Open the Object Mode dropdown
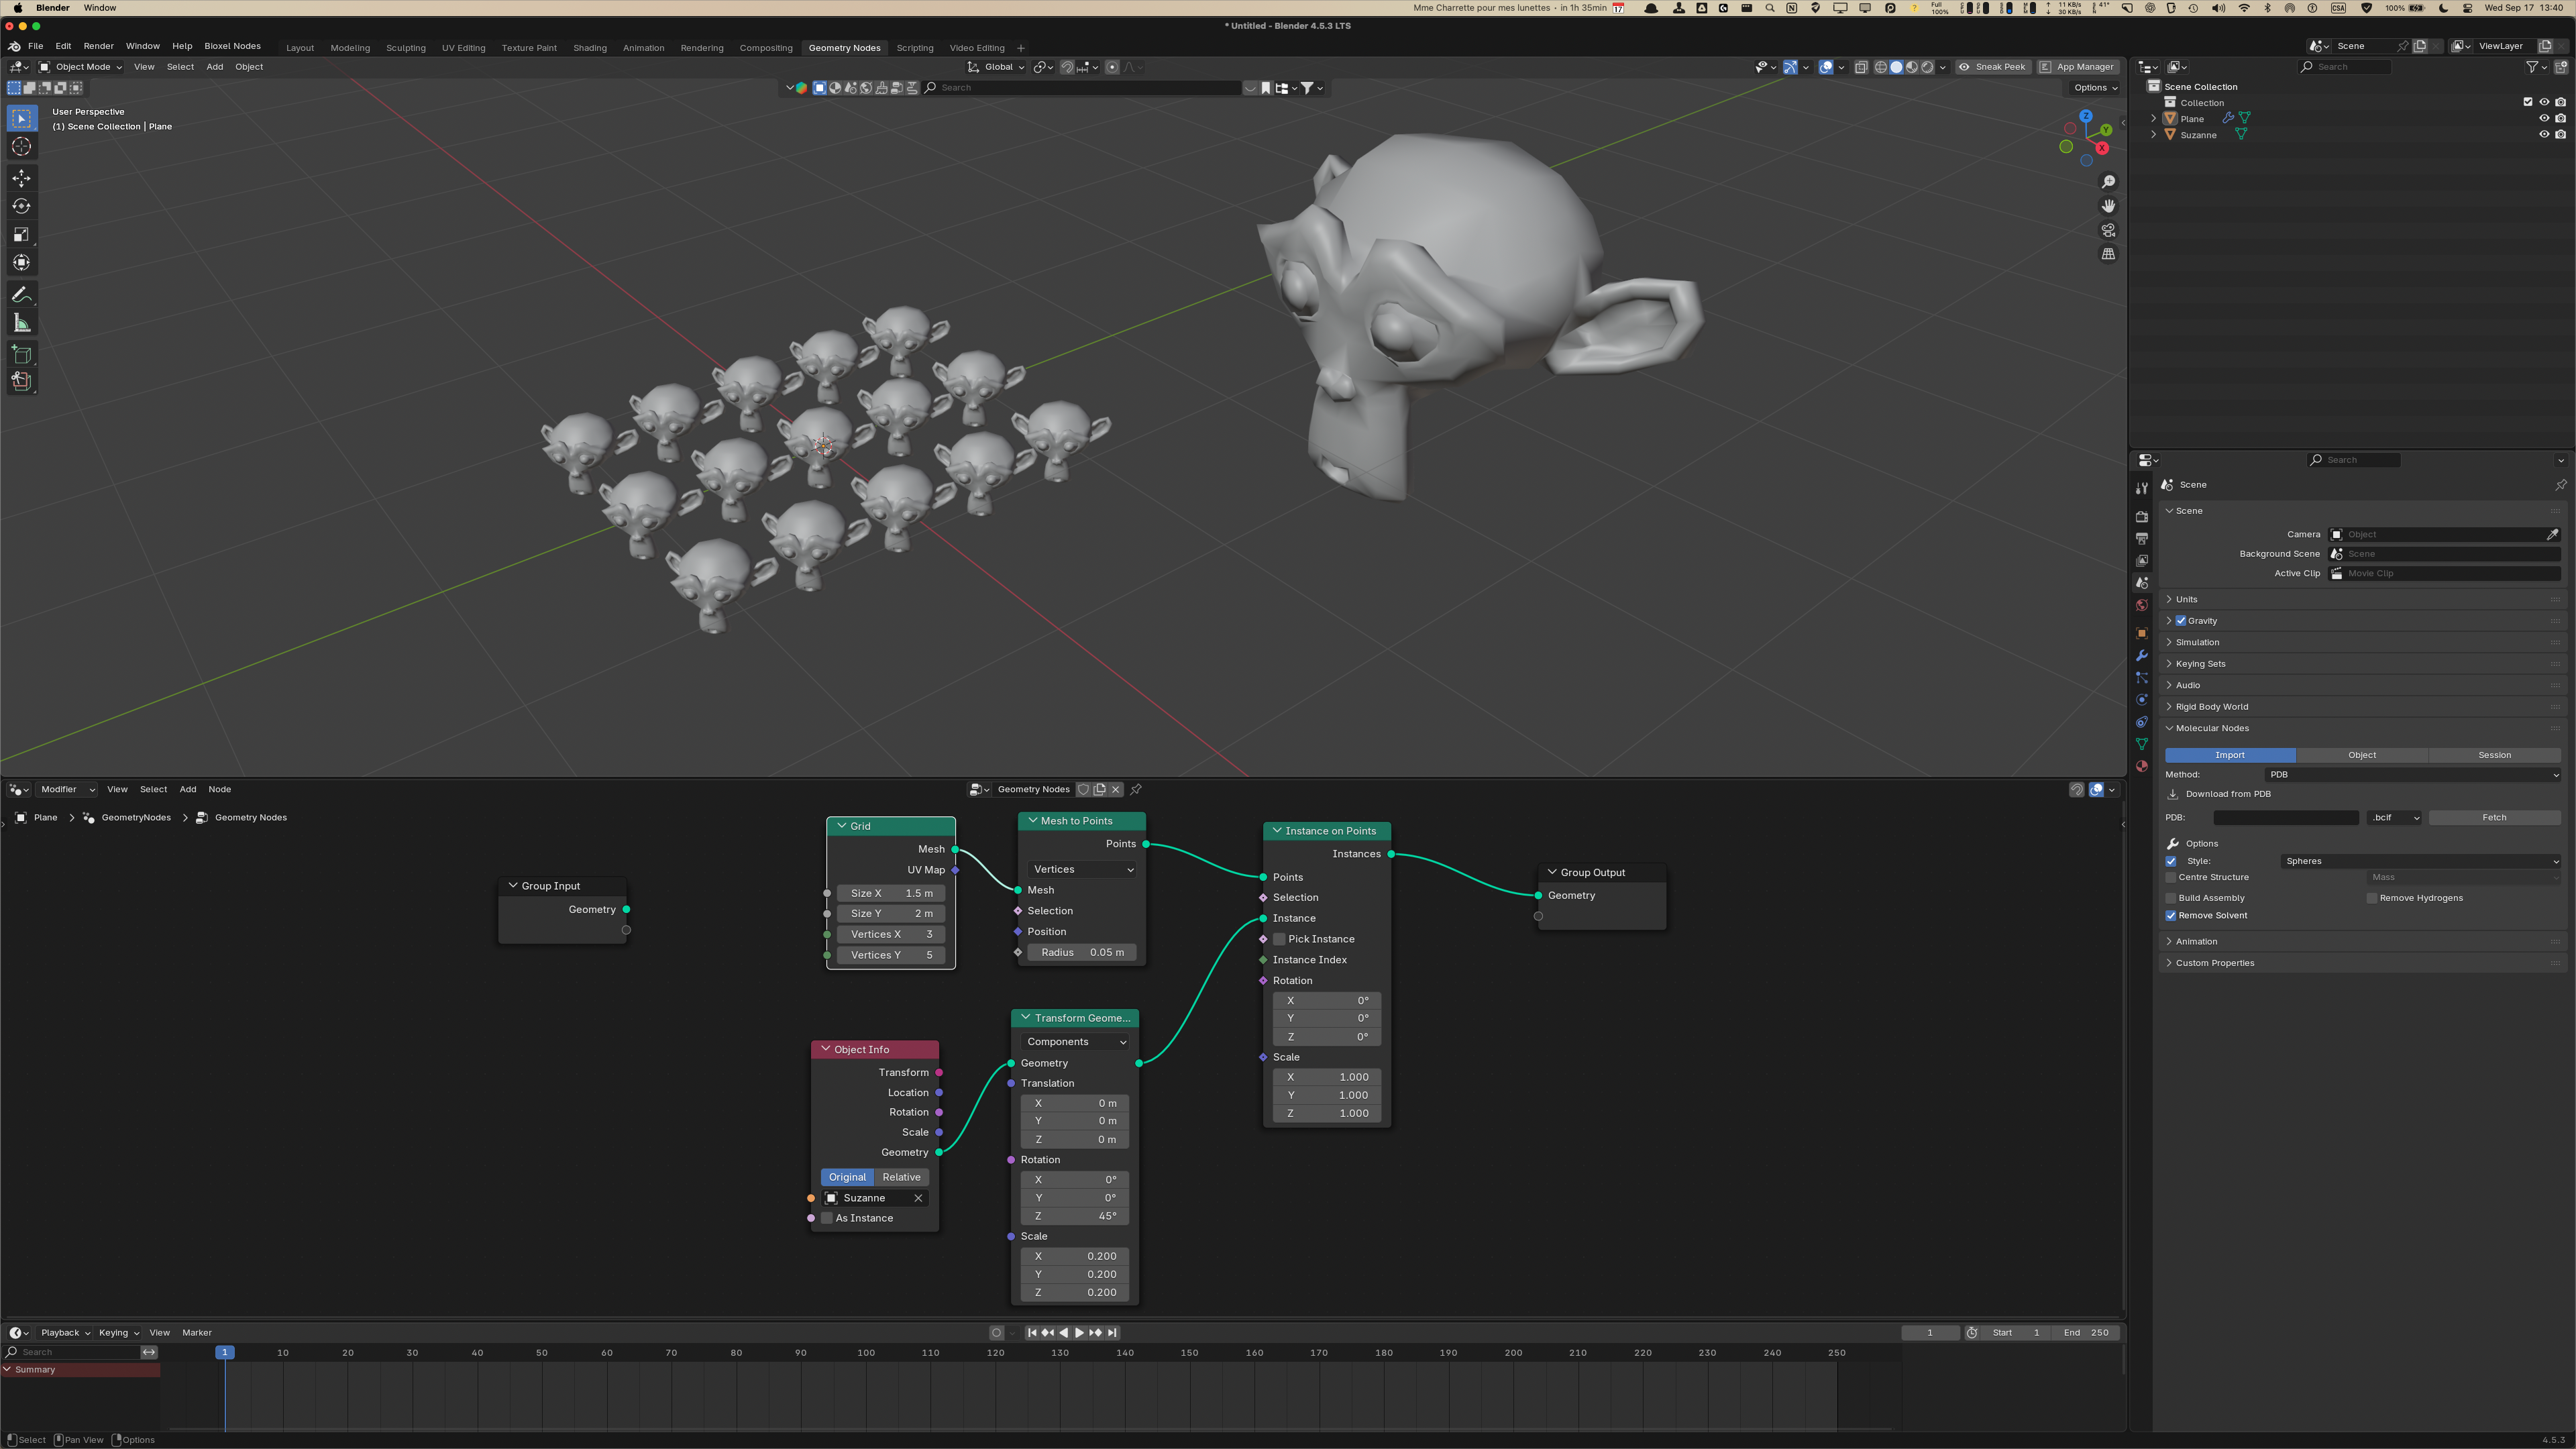 80,67
